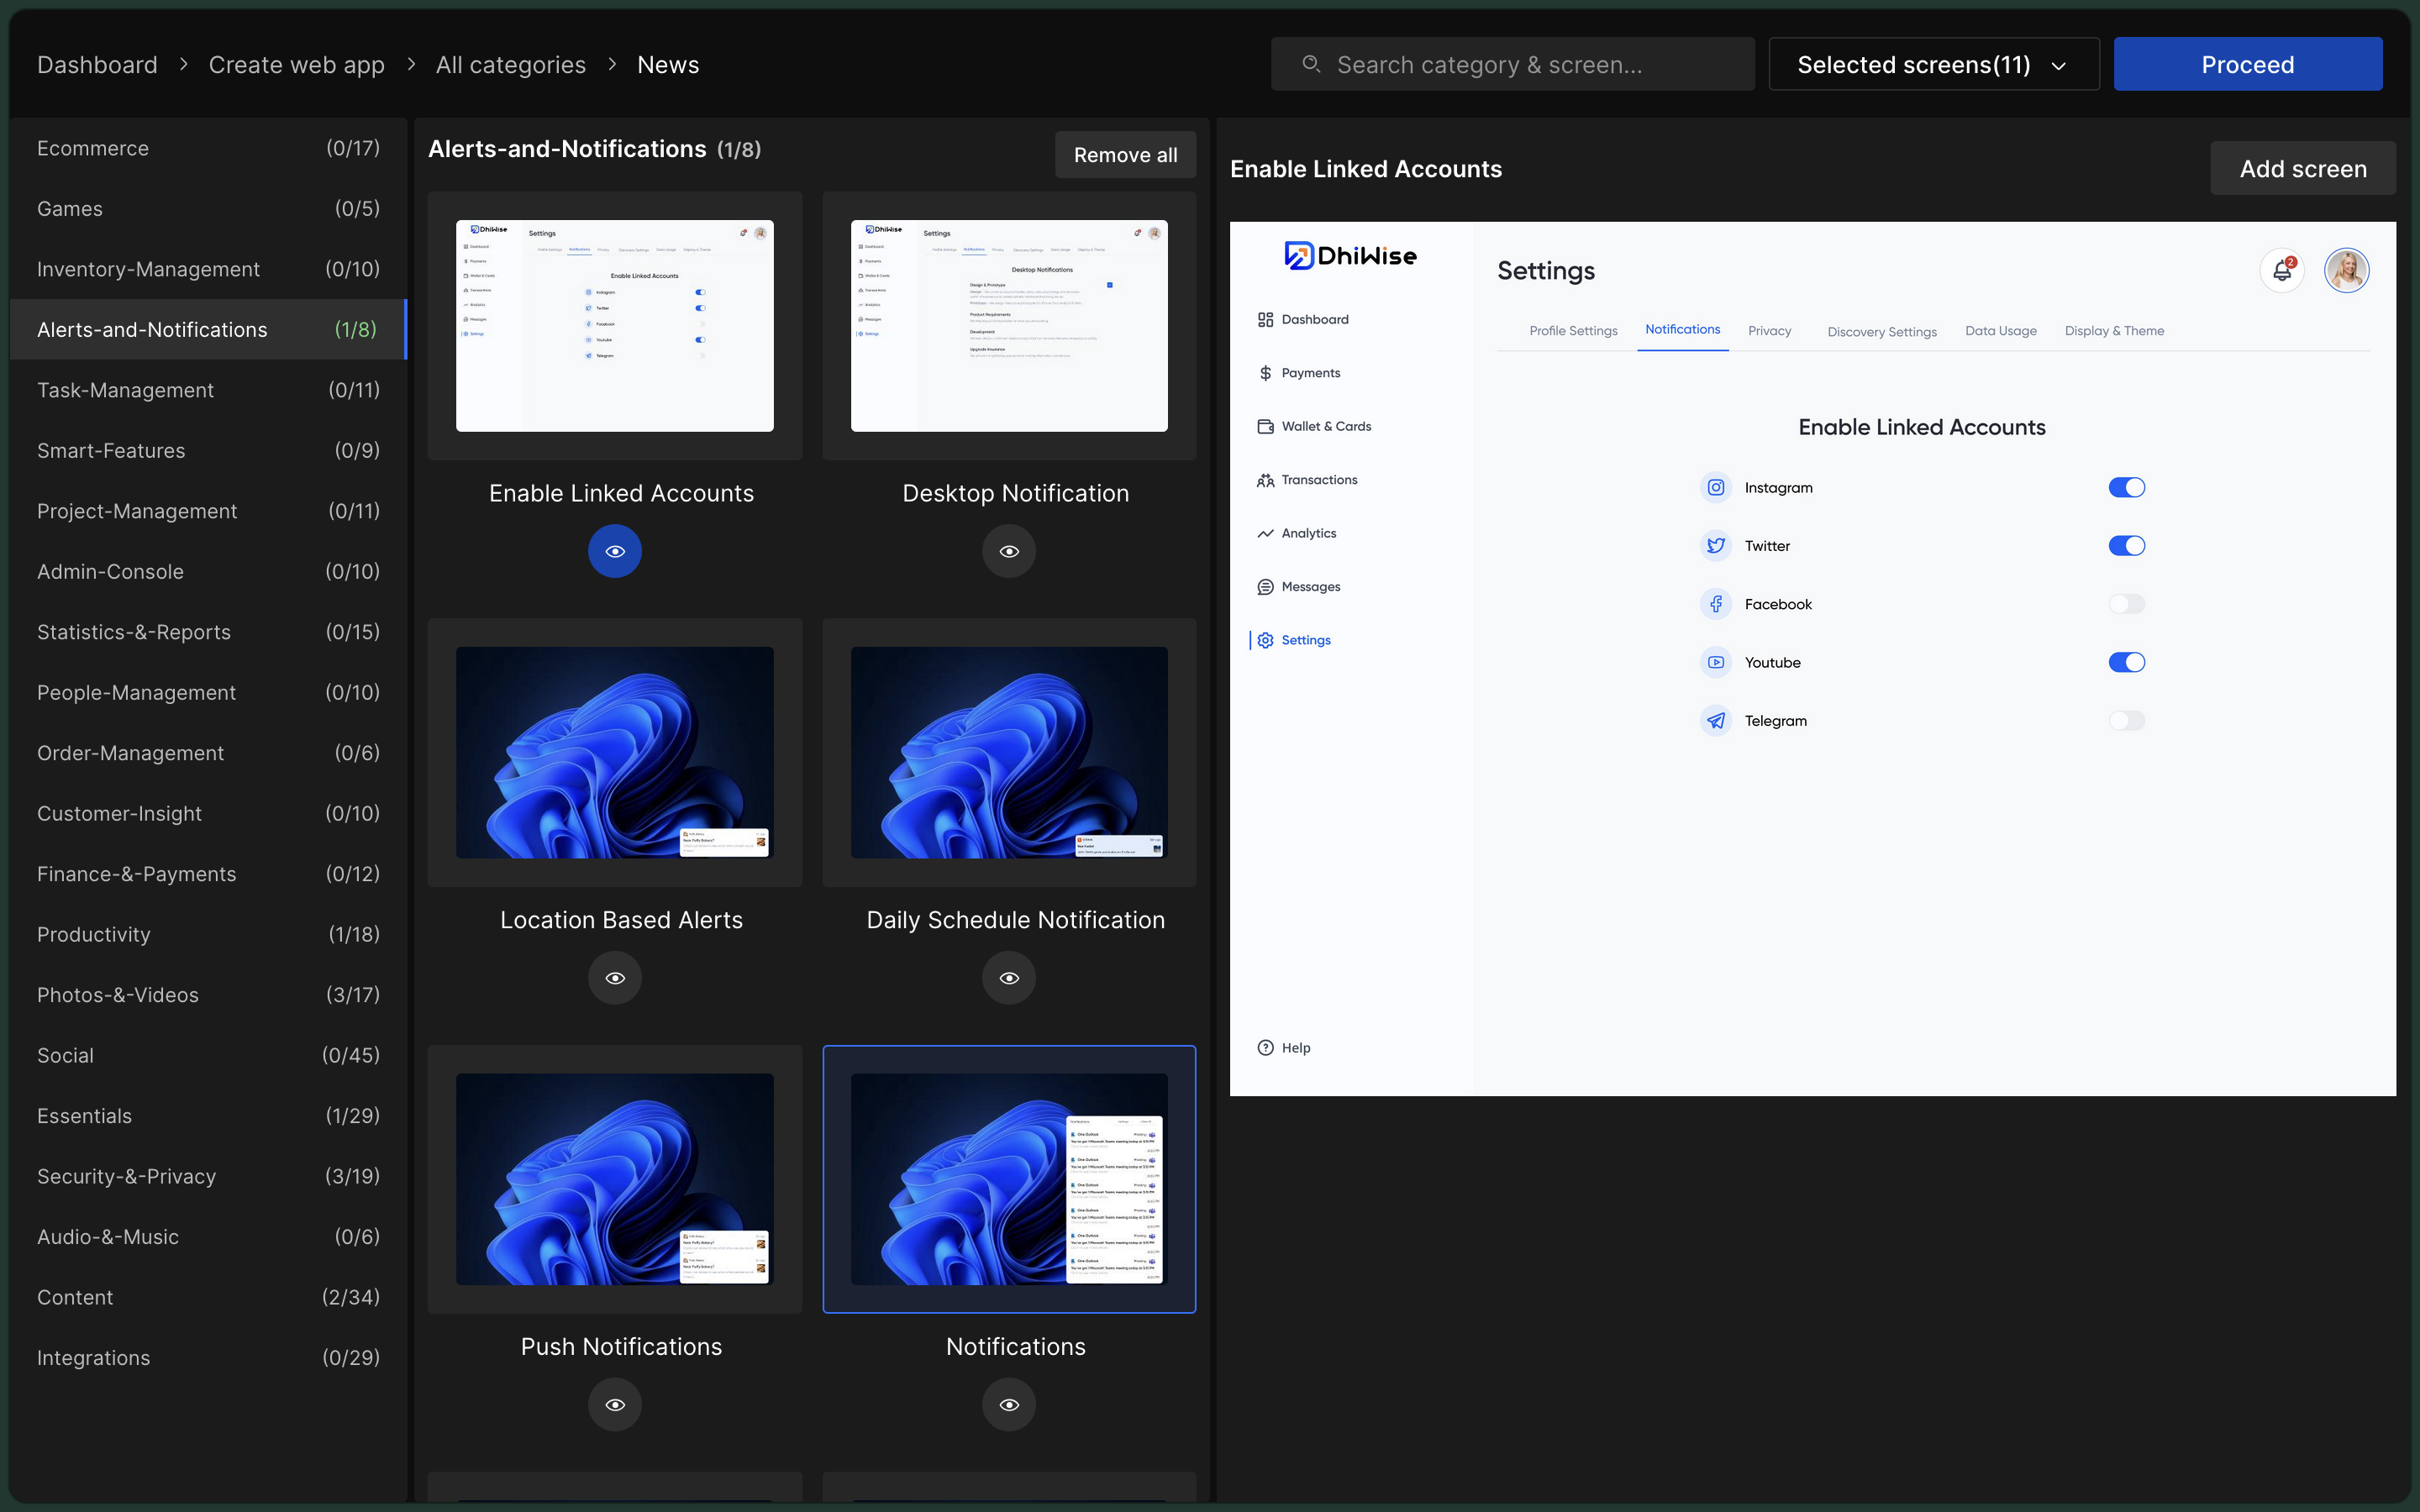This screenshot has width=2420, height=1512.
Task: Click the Messages sidebar icon
Action: (1265, 585)
